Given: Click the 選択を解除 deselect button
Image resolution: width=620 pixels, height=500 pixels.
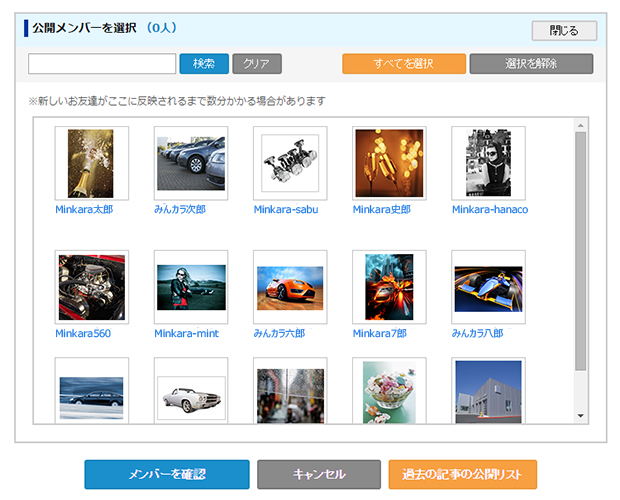Looking at the screenshot, I should [531, 64].
